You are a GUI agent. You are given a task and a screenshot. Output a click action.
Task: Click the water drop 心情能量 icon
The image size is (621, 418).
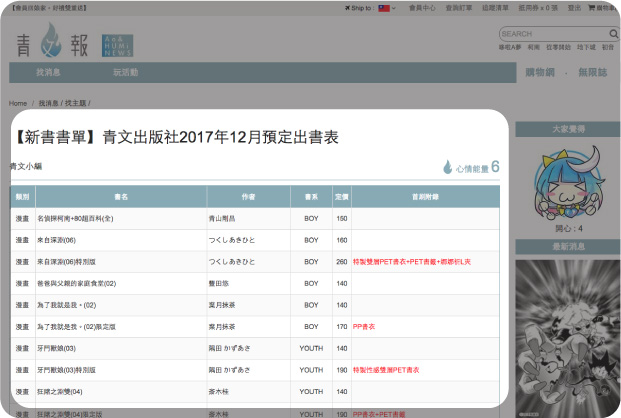click(448, 167)
